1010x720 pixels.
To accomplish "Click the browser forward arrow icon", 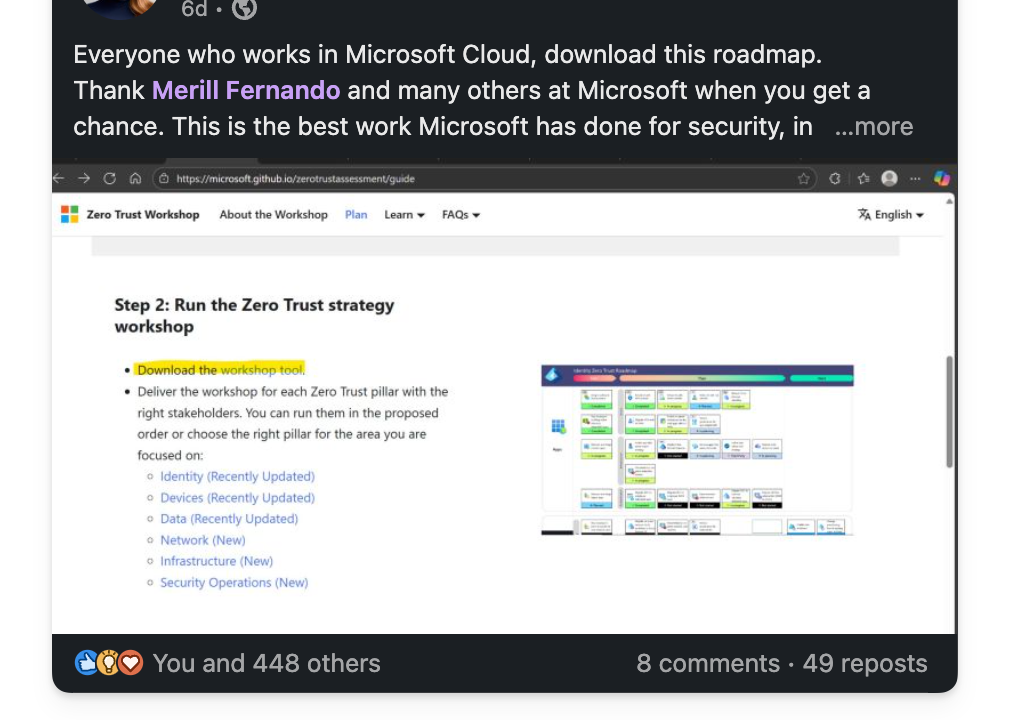I will point(84,178).
